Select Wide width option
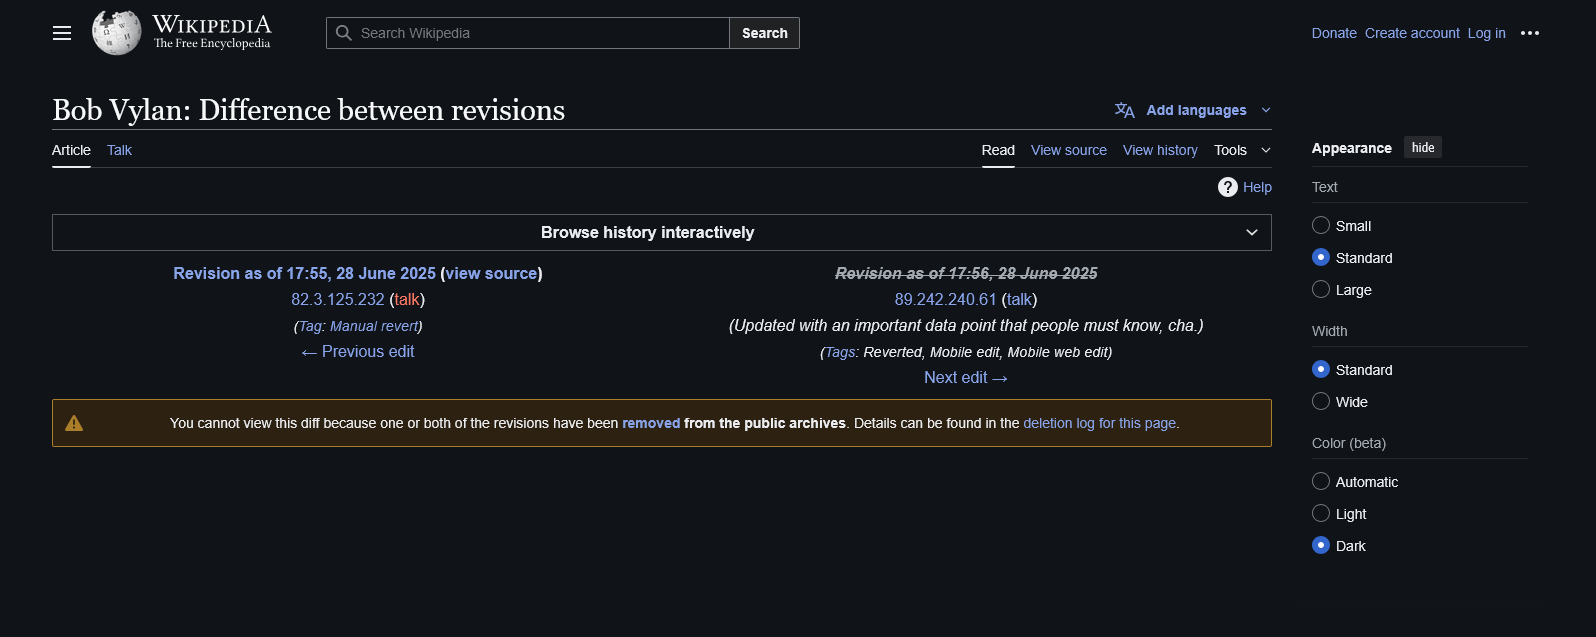Screen dimensions: 1596x637 (x=1321, y=401)
